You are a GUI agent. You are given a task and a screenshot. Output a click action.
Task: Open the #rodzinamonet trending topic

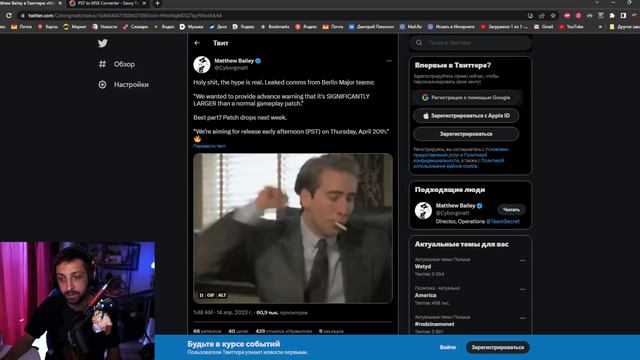tap(434, 324)
